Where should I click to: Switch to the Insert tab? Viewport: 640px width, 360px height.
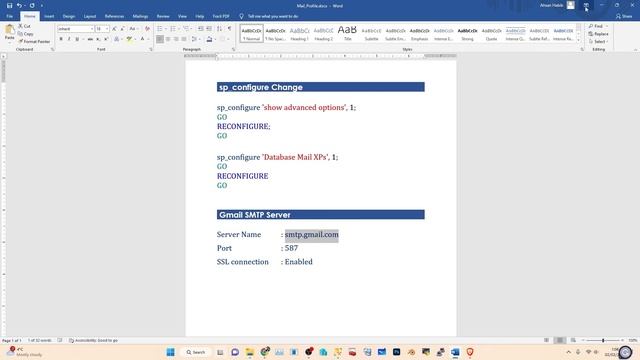tap(49, 16)
